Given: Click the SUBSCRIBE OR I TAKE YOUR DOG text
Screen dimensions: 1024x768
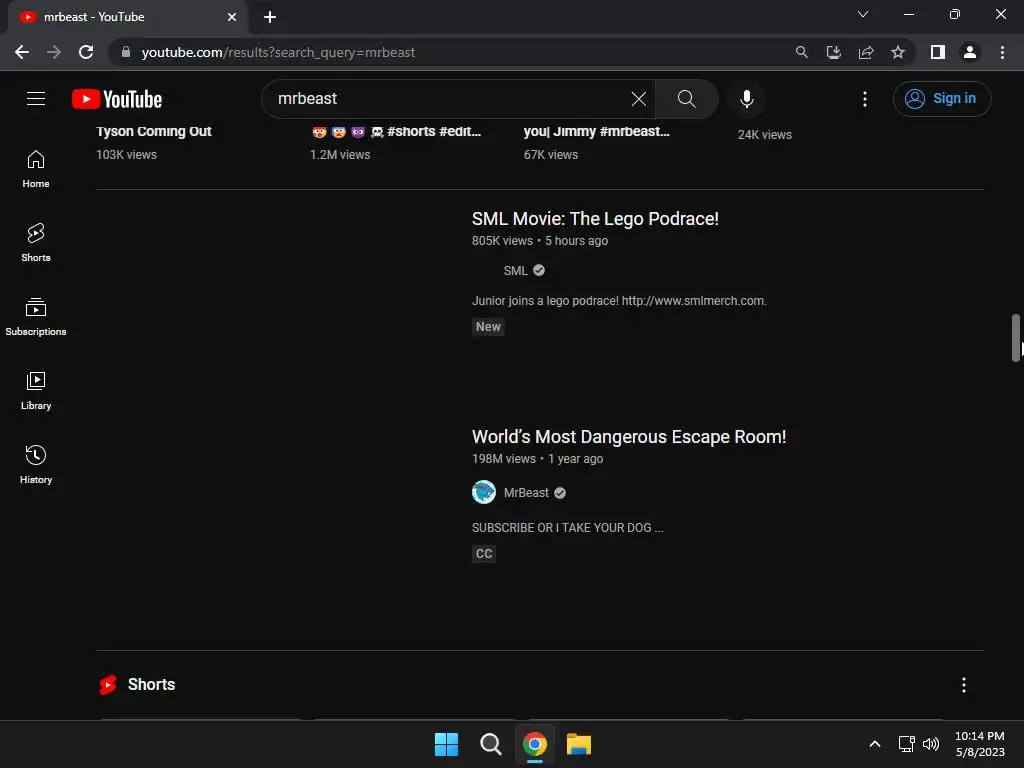Looking at the screenshot, I should pyautogui.click(x=568, y=528).
